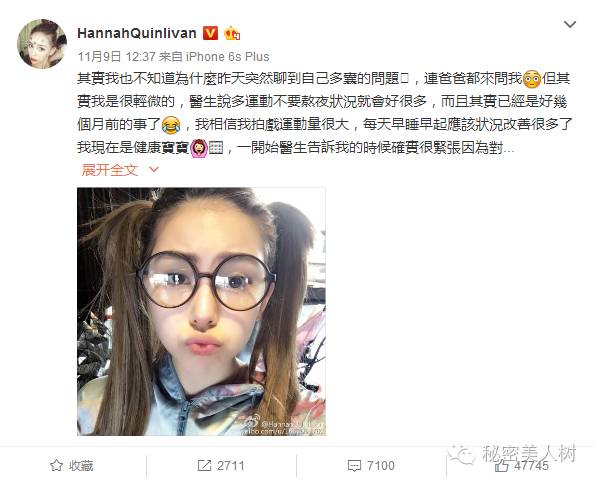Image resolution: width=596 pixels, height=482 pixels.
Task: Open the round profile avatar picture
Action: click(x=42, y=44)
